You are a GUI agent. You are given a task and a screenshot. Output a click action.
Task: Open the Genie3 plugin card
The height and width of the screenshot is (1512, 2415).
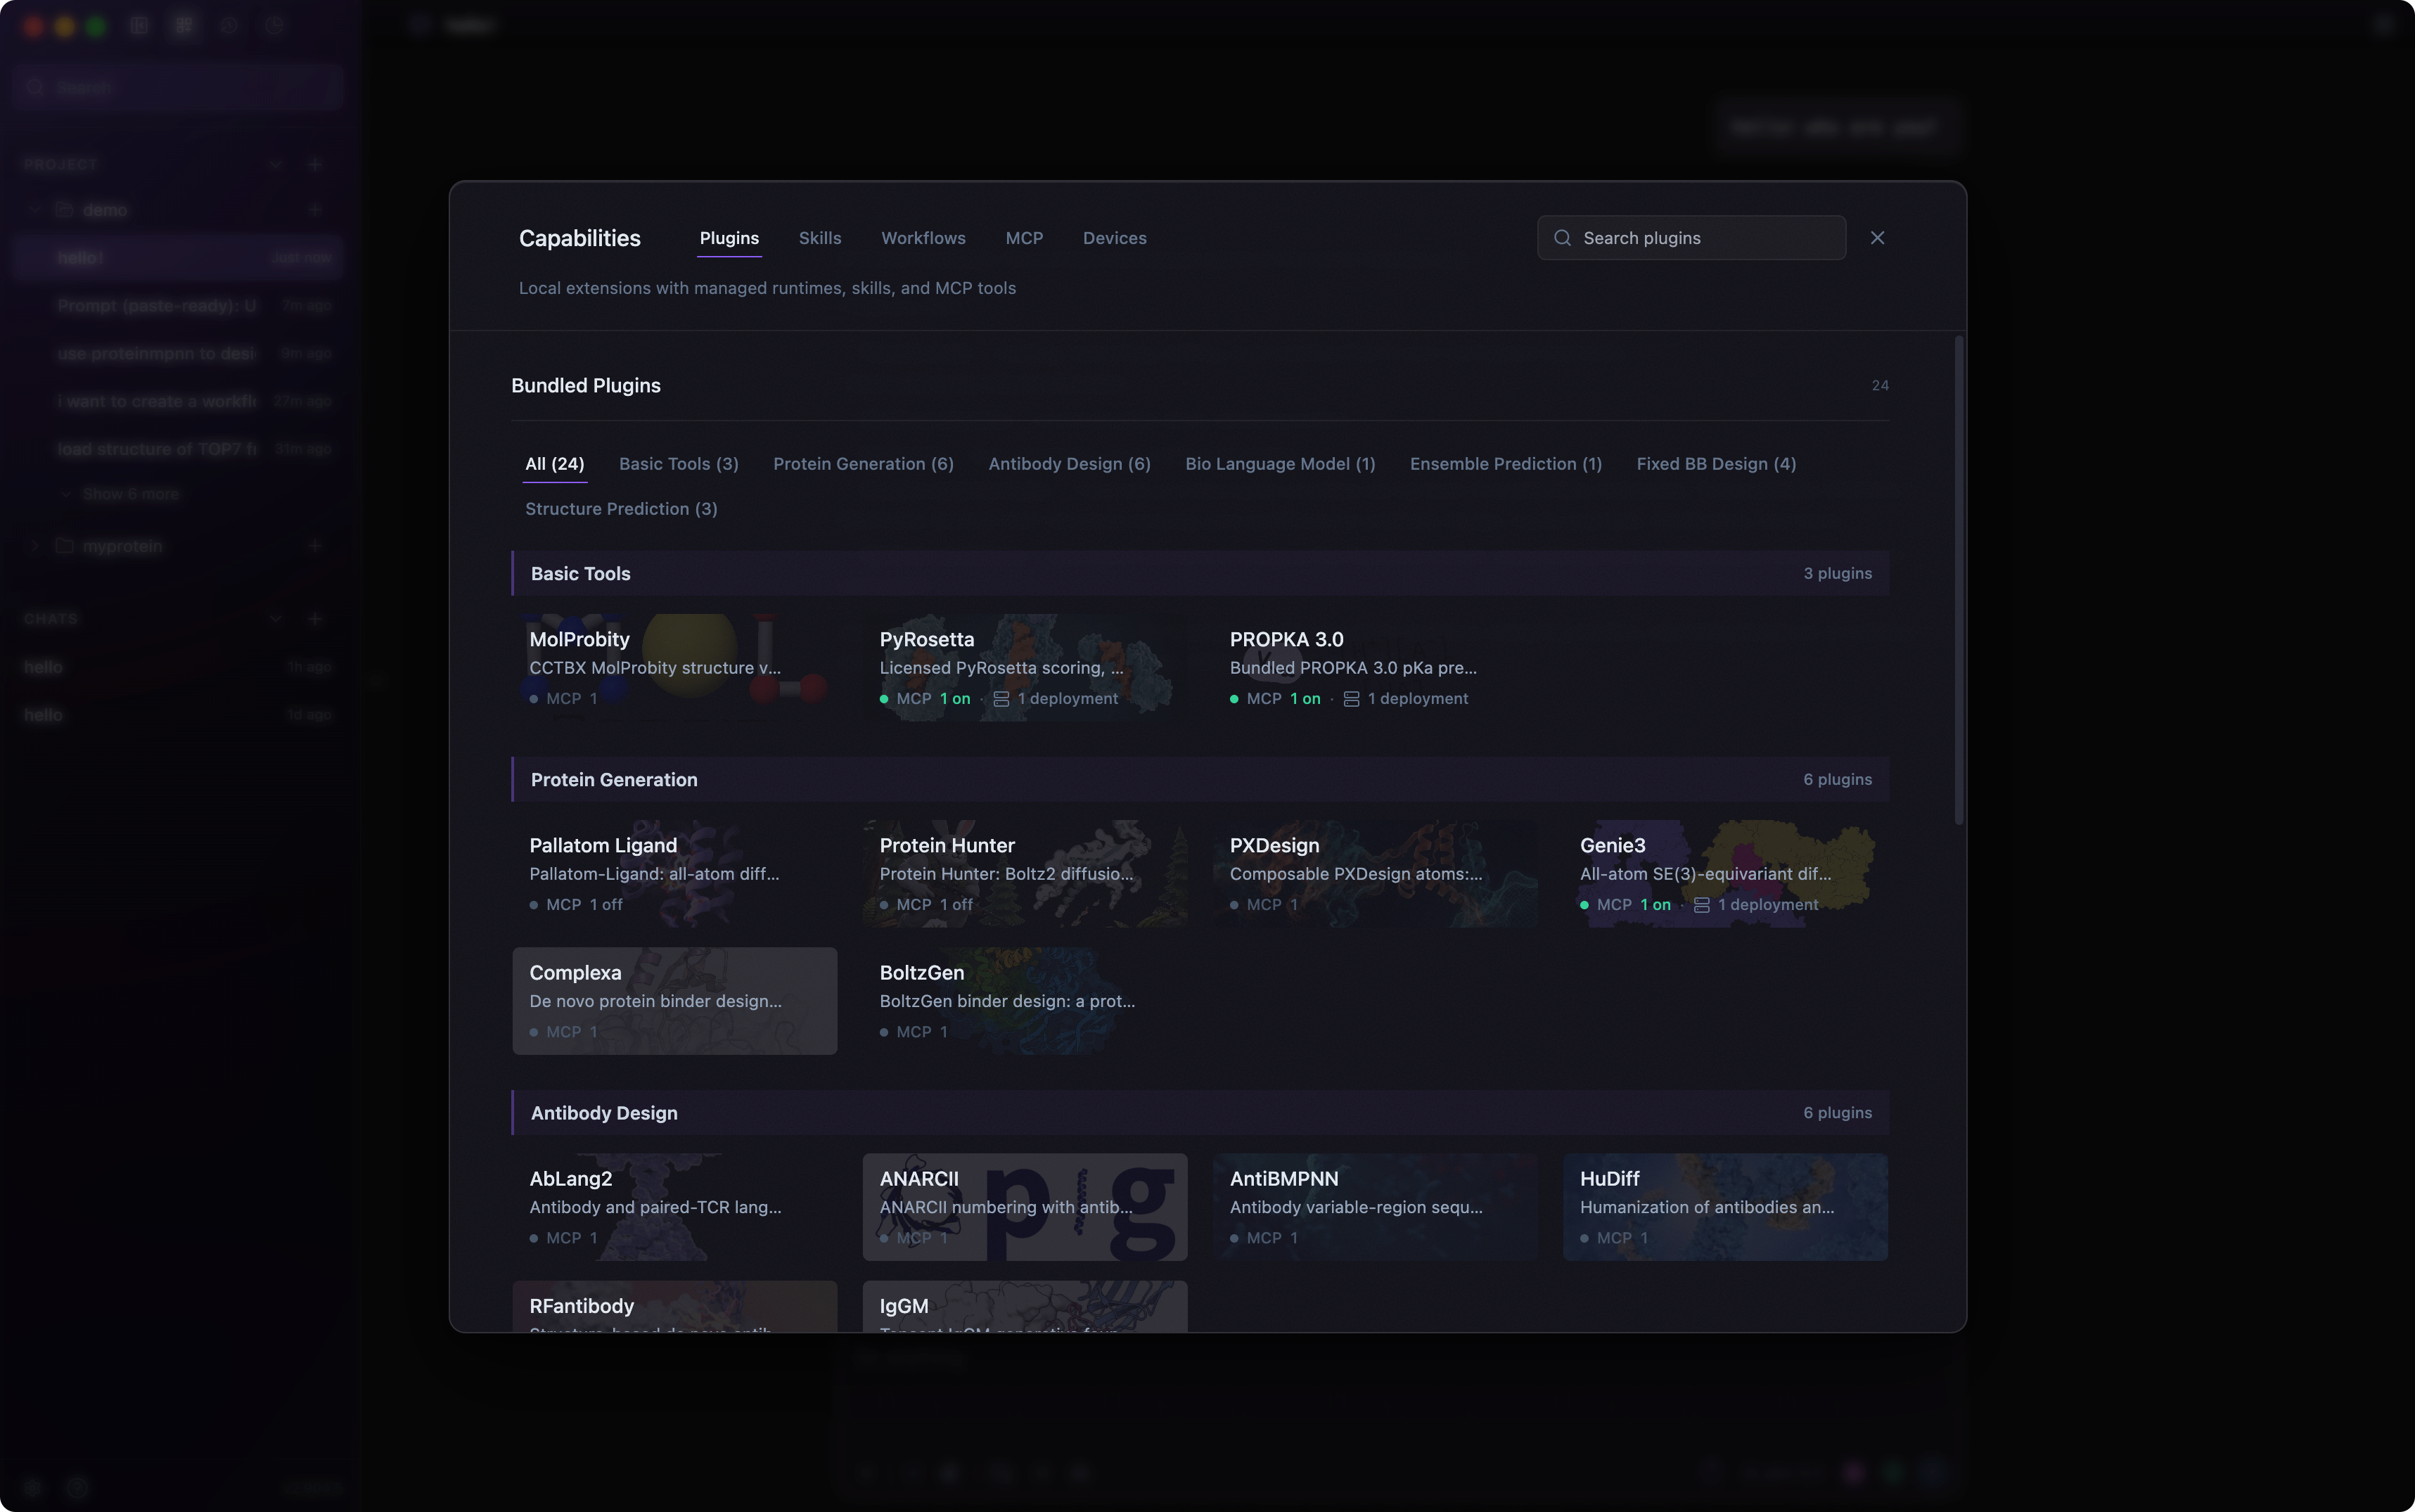[1725, 874]
